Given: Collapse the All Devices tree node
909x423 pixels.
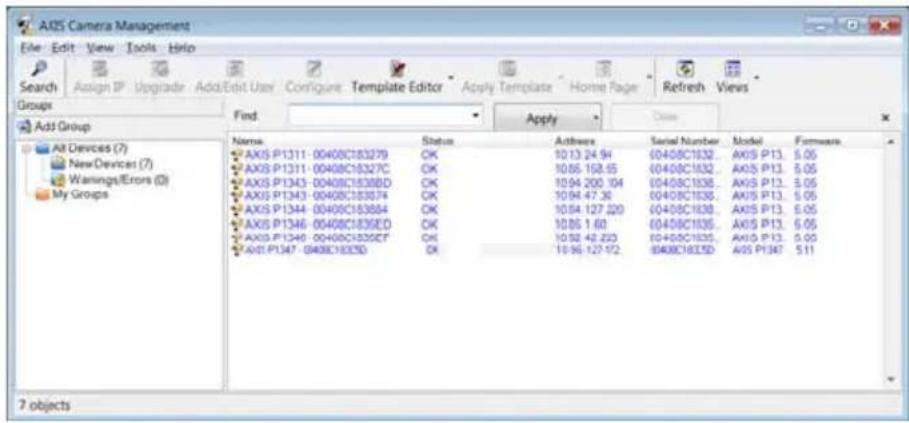Looking at the screenshot, I should click(27, 148).
